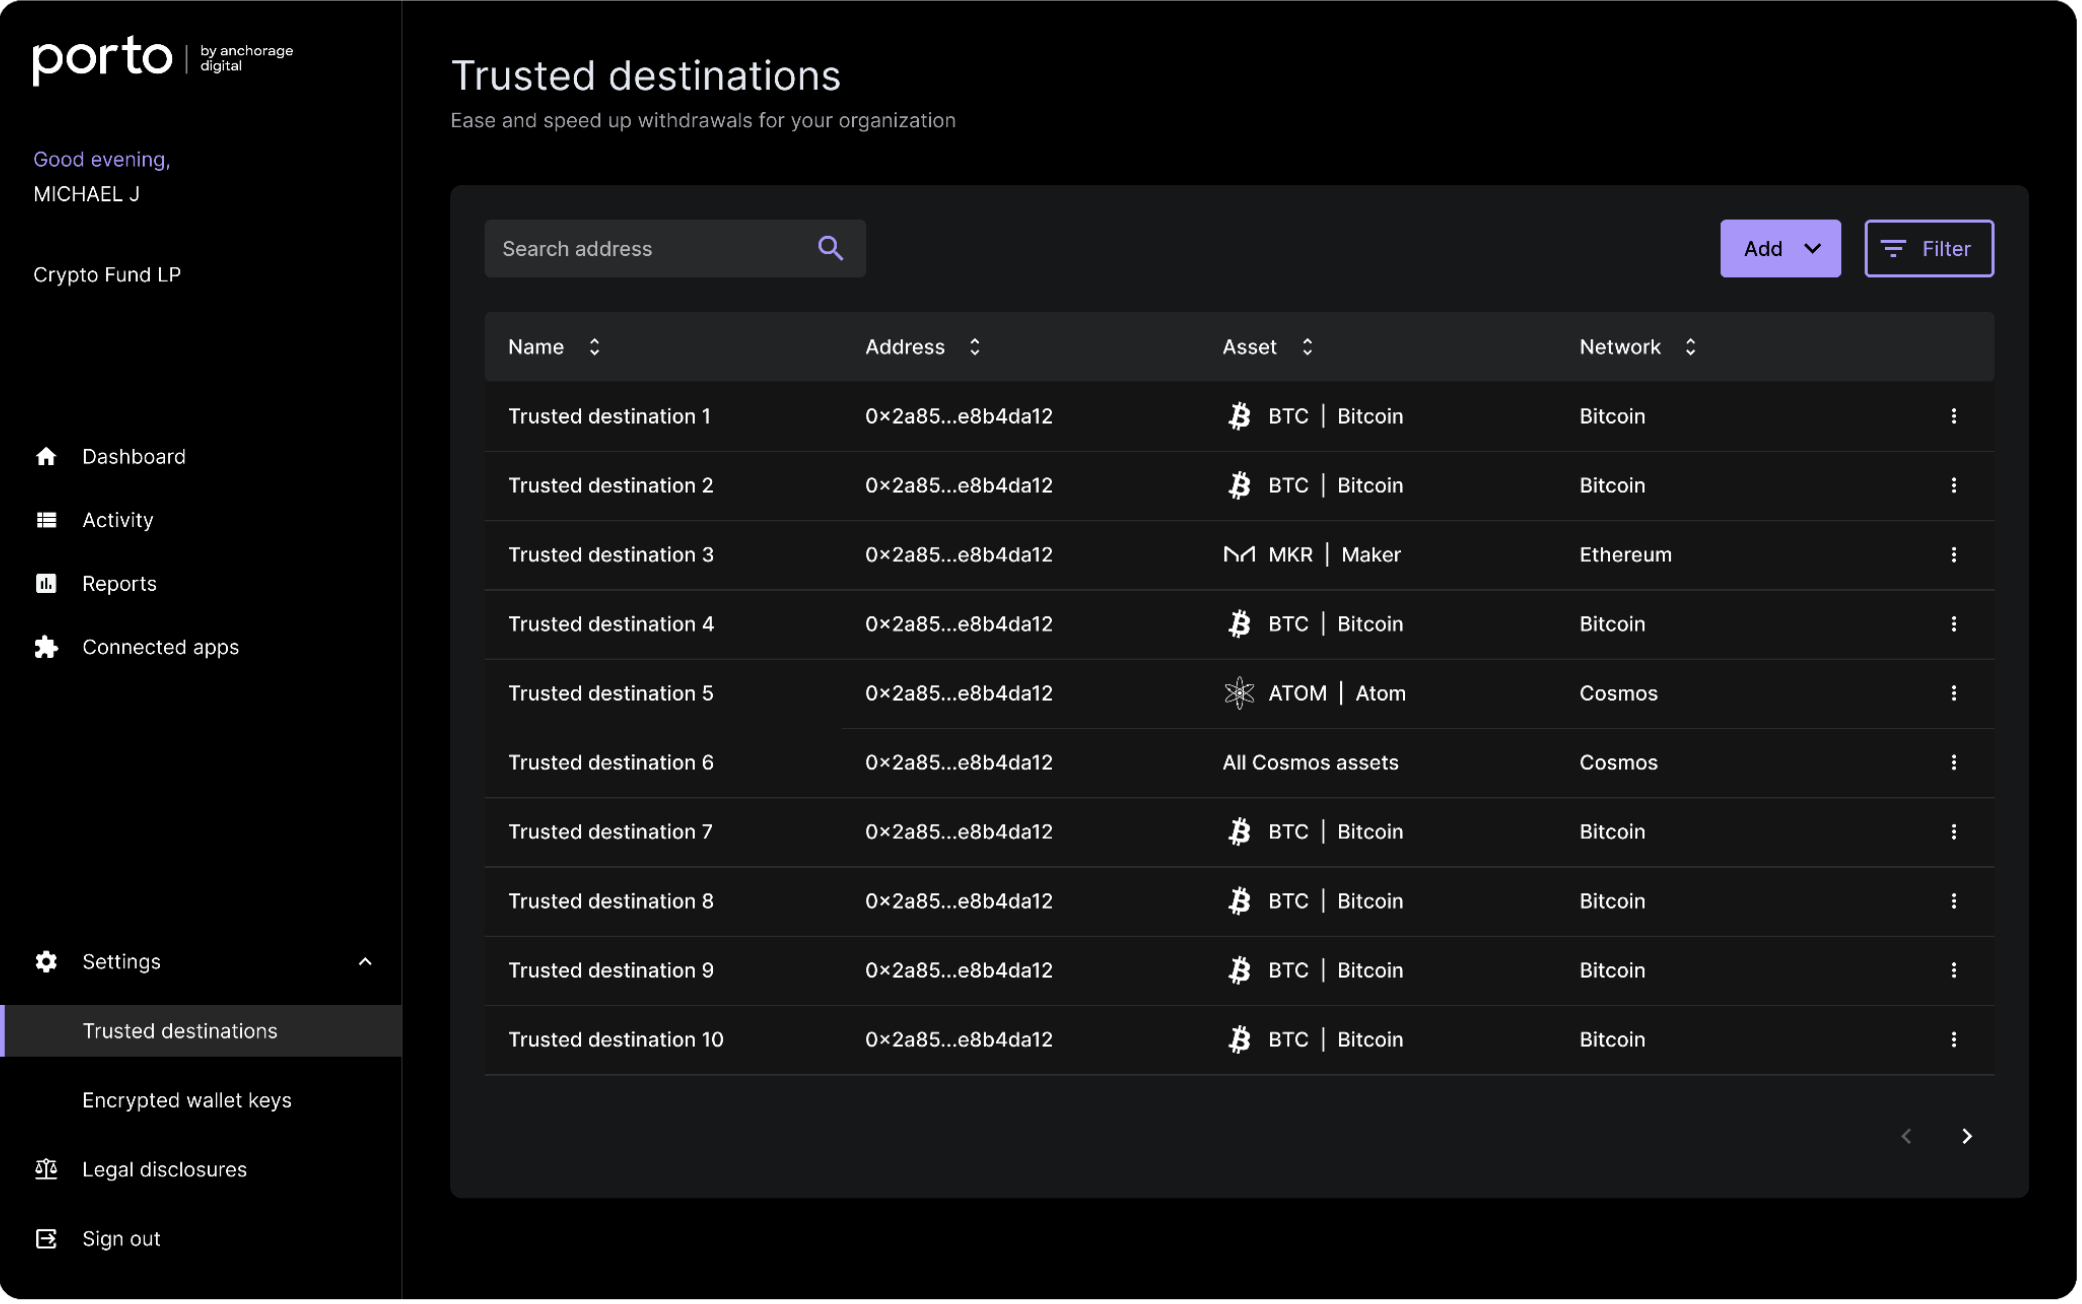Open Connected apps
The height and width of the screenshot is (1304, 2082).
coord(161,648)
